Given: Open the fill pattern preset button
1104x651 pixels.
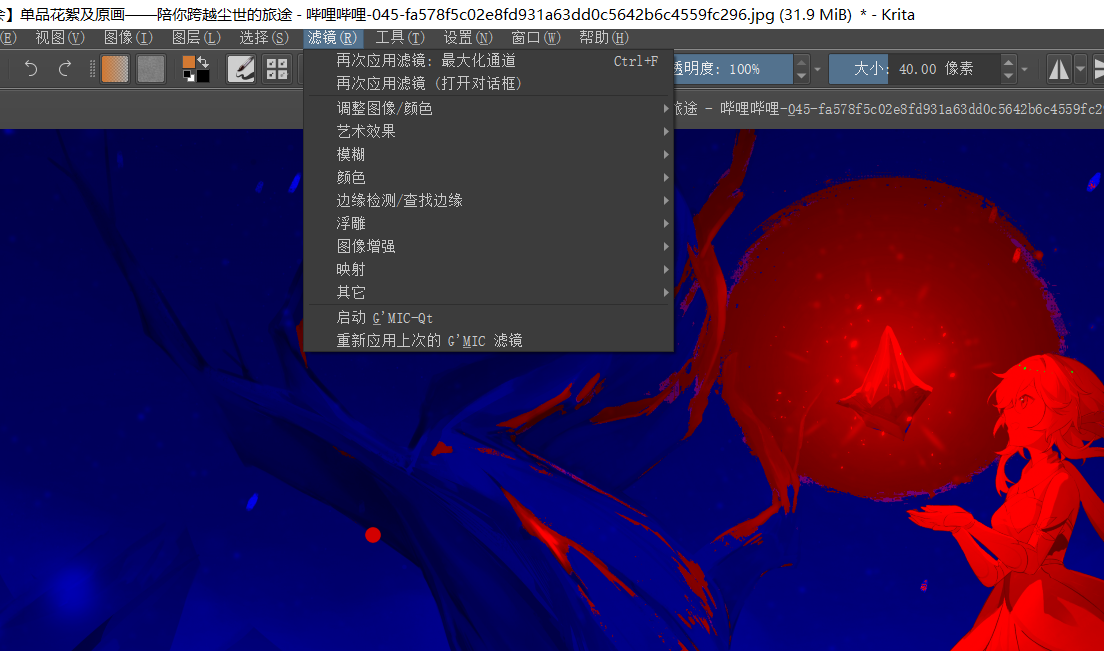Looking at the screenshot, I should (150, 69).
